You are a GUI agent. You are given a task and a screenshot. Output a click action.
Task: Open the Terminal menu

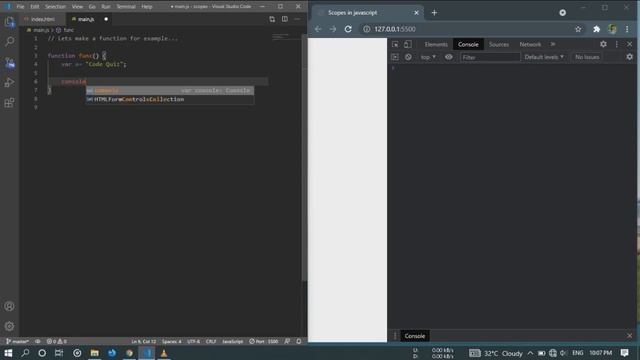(x=126, y=7)
